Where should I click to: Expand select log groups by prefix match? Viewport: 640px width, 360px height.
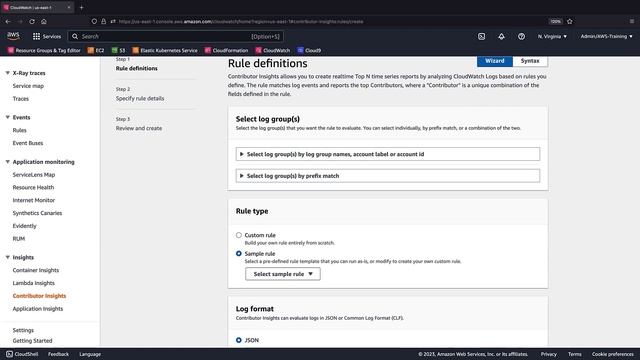pos(388,176)
